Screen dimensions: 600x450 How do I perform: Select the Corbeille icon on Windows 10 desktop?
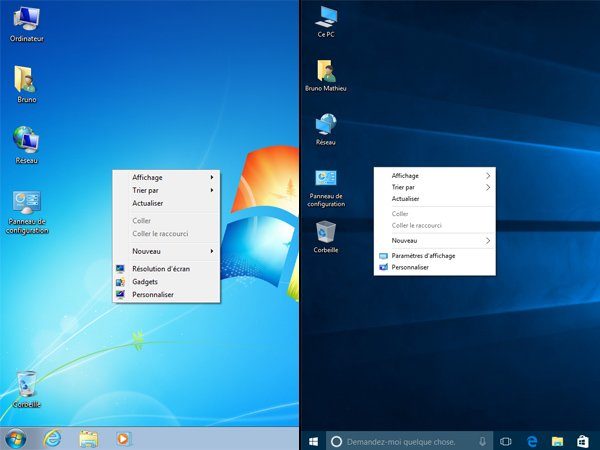[326, 237]
